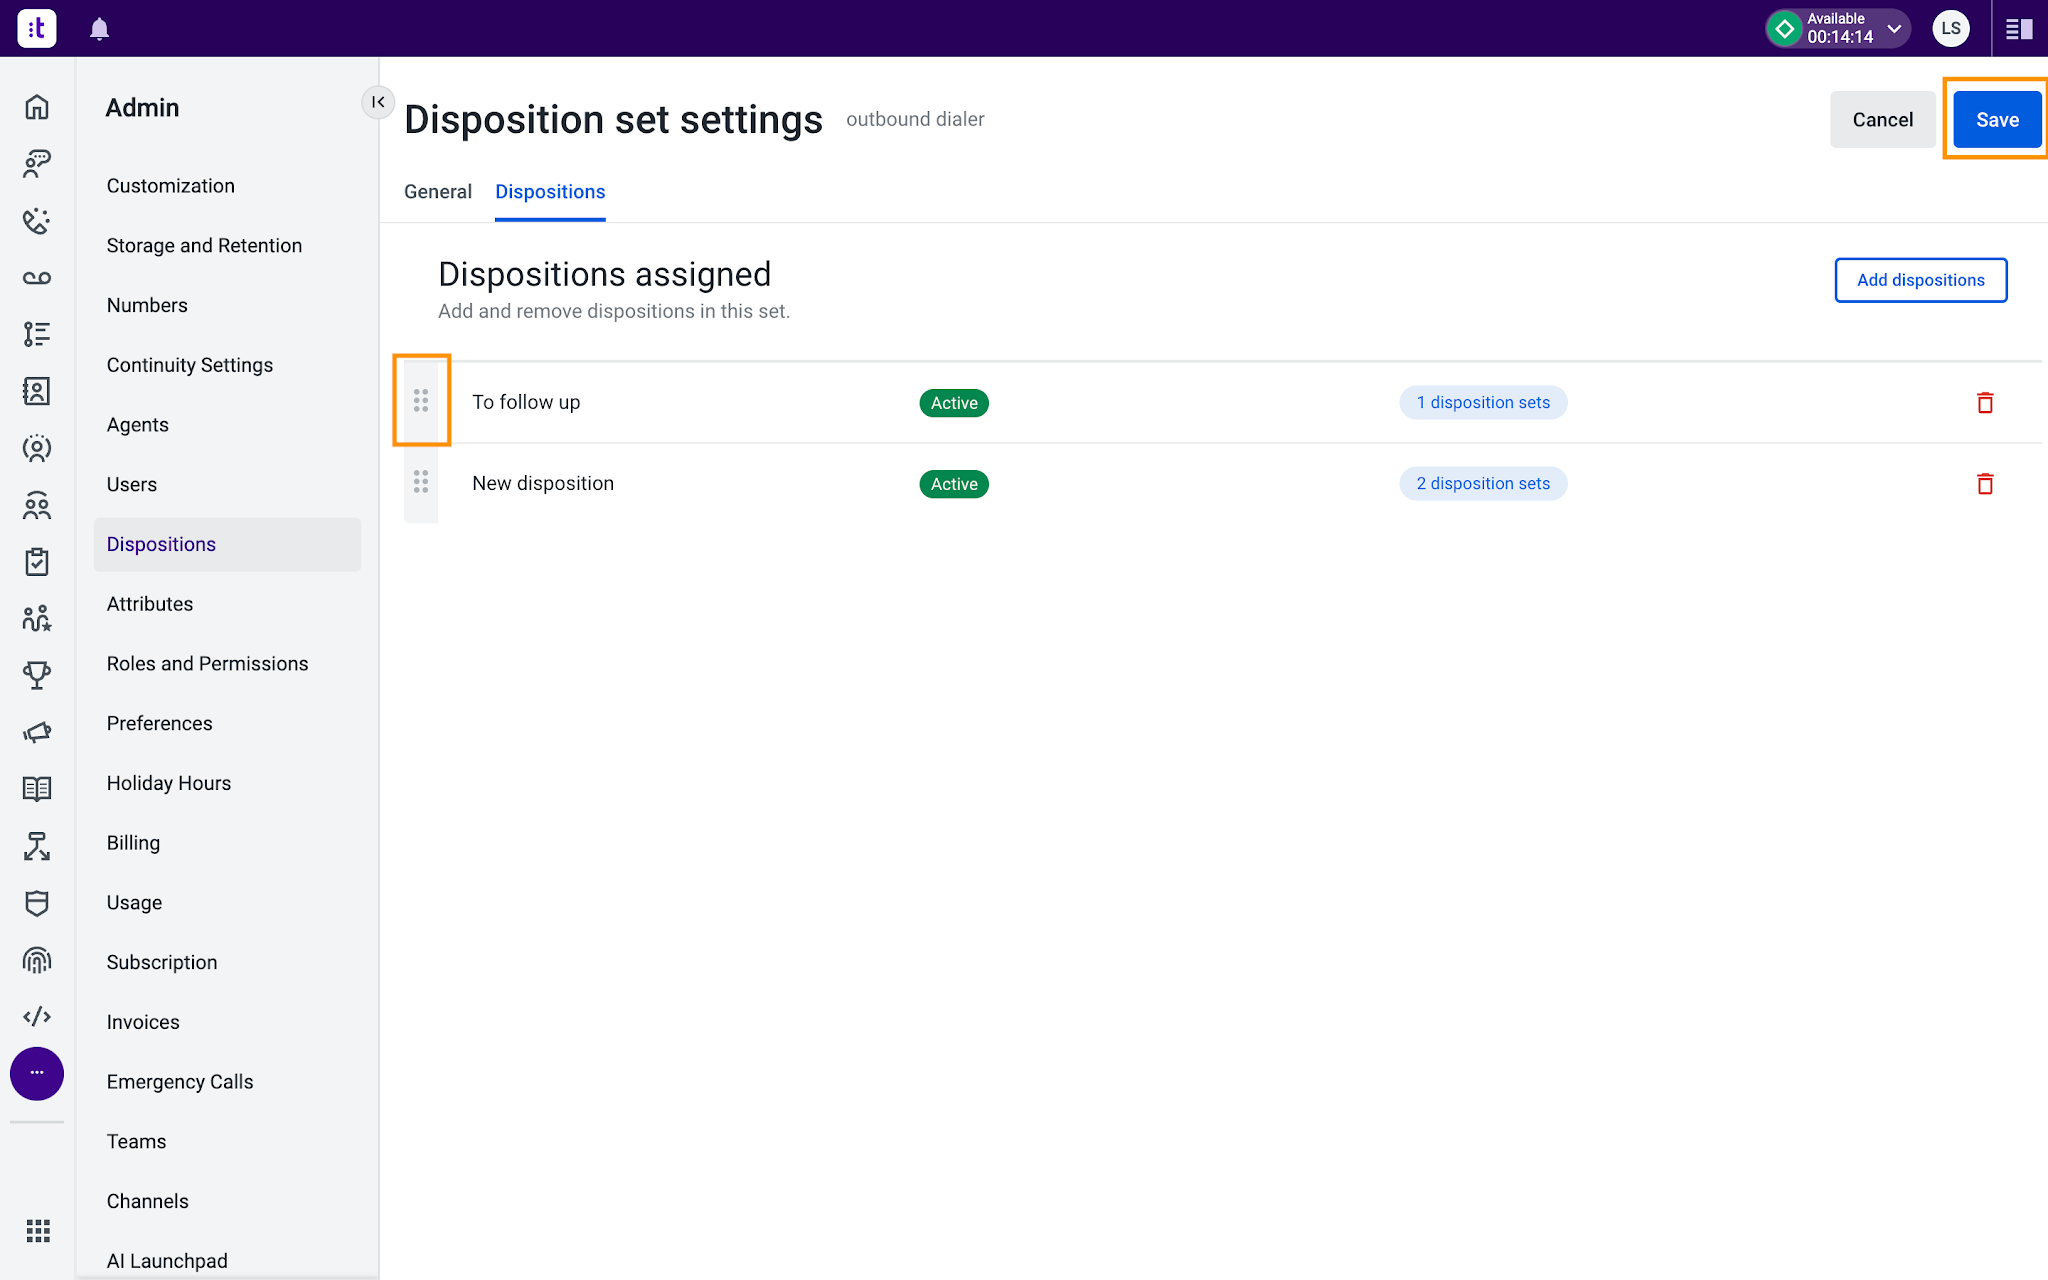Open the task list icon

coord(37,334)
